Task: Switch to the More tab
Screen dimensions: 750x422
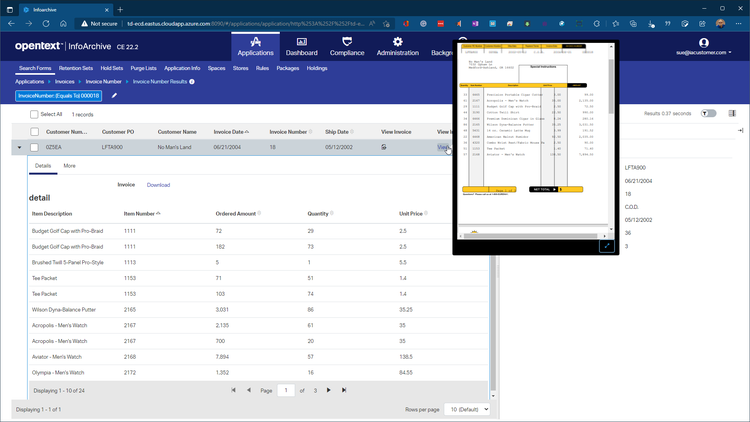Action: coord(69,166)
